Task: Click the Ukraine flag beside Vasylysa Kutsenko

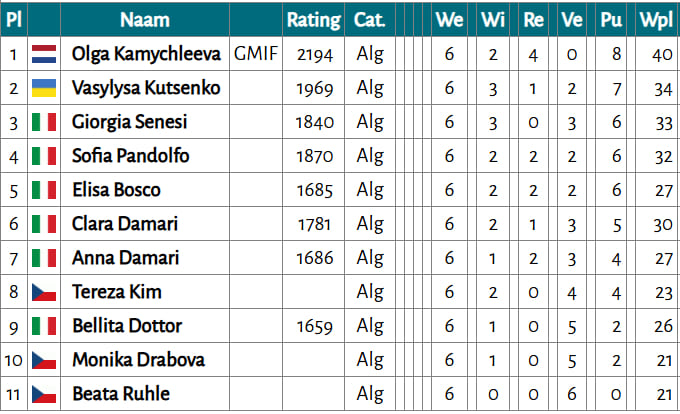Action: (x=44, y=88)
